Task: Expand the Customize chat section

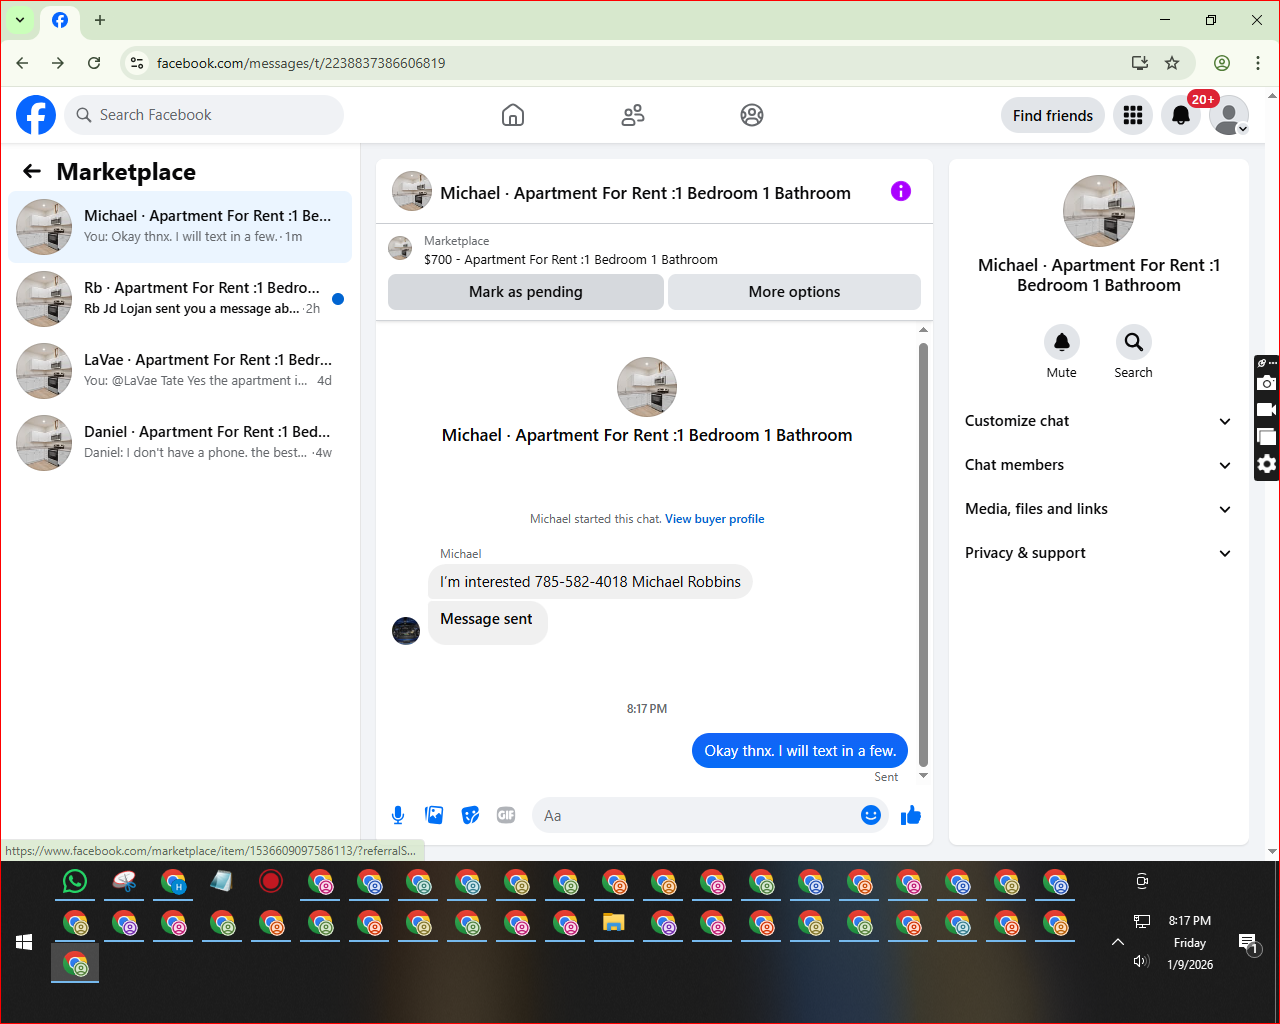Action: point(1098,421)
